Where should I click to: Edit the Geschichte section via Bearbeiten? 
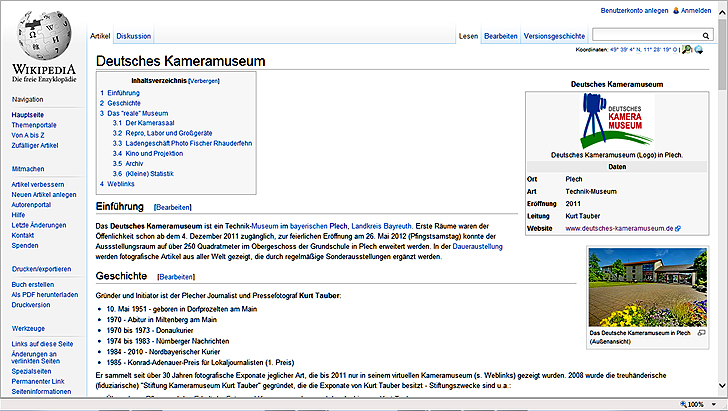tap(176, 277)
